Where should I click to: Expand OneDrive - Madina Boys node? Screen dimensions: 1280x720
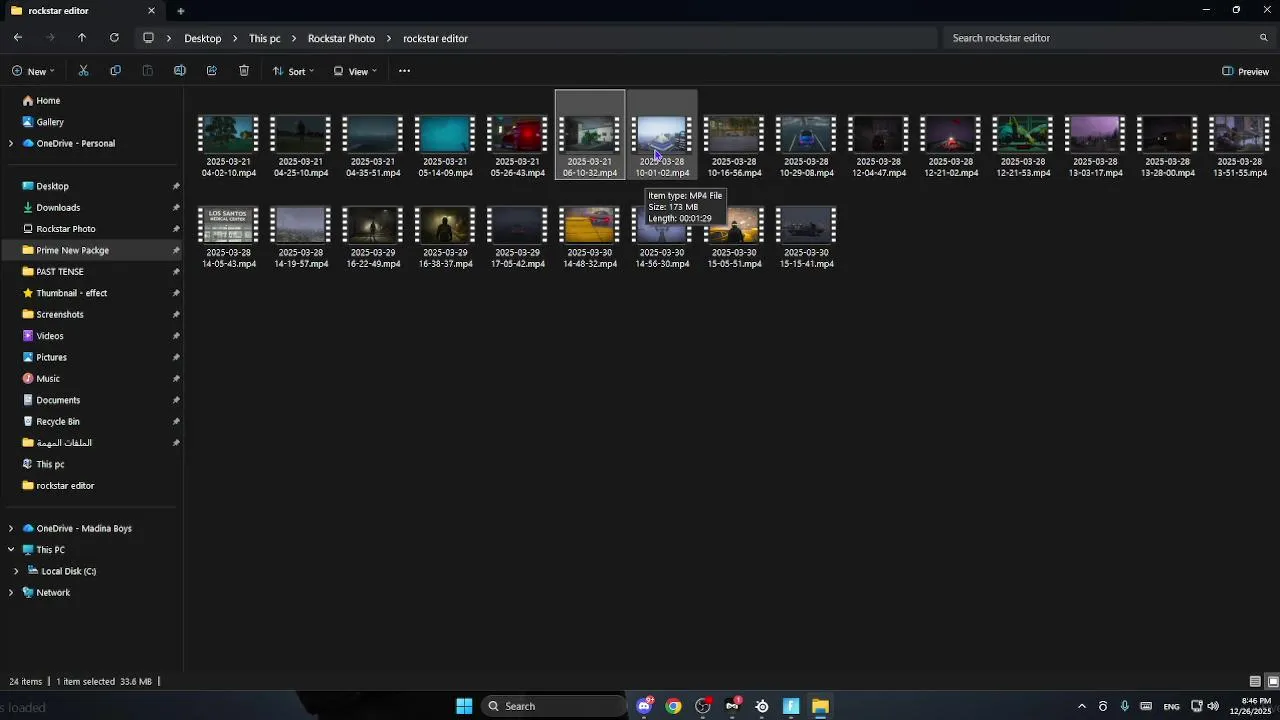pos(11,528)
